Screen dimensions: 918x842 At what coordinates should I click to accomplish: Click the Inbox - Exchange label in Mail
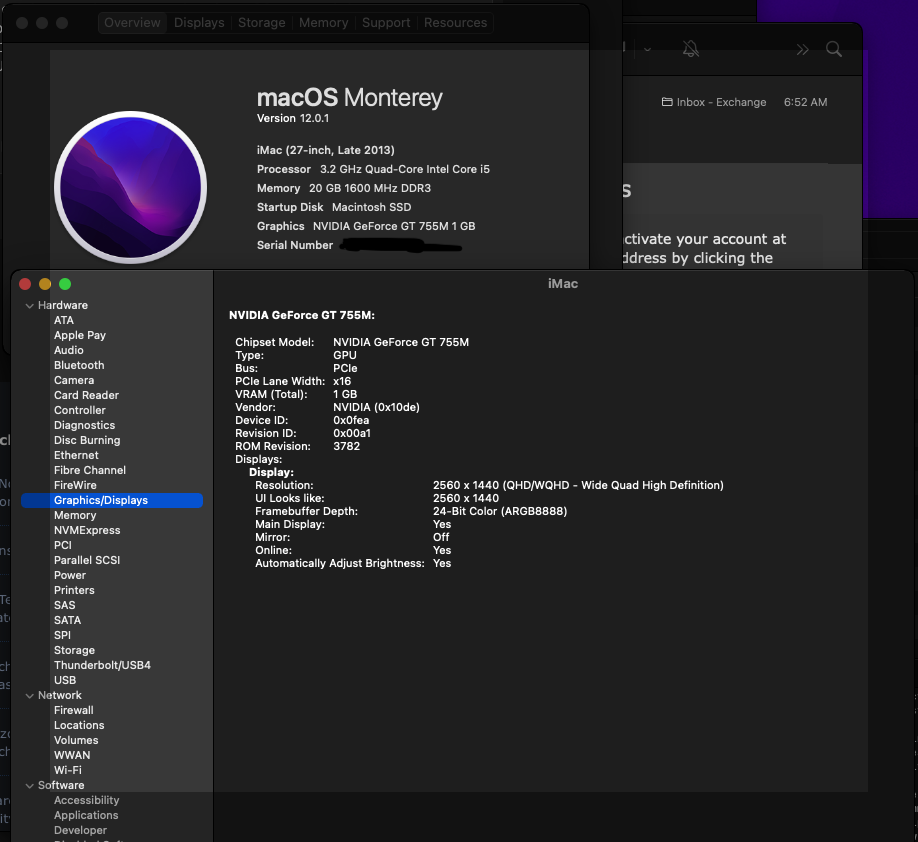tap(721, 102)
